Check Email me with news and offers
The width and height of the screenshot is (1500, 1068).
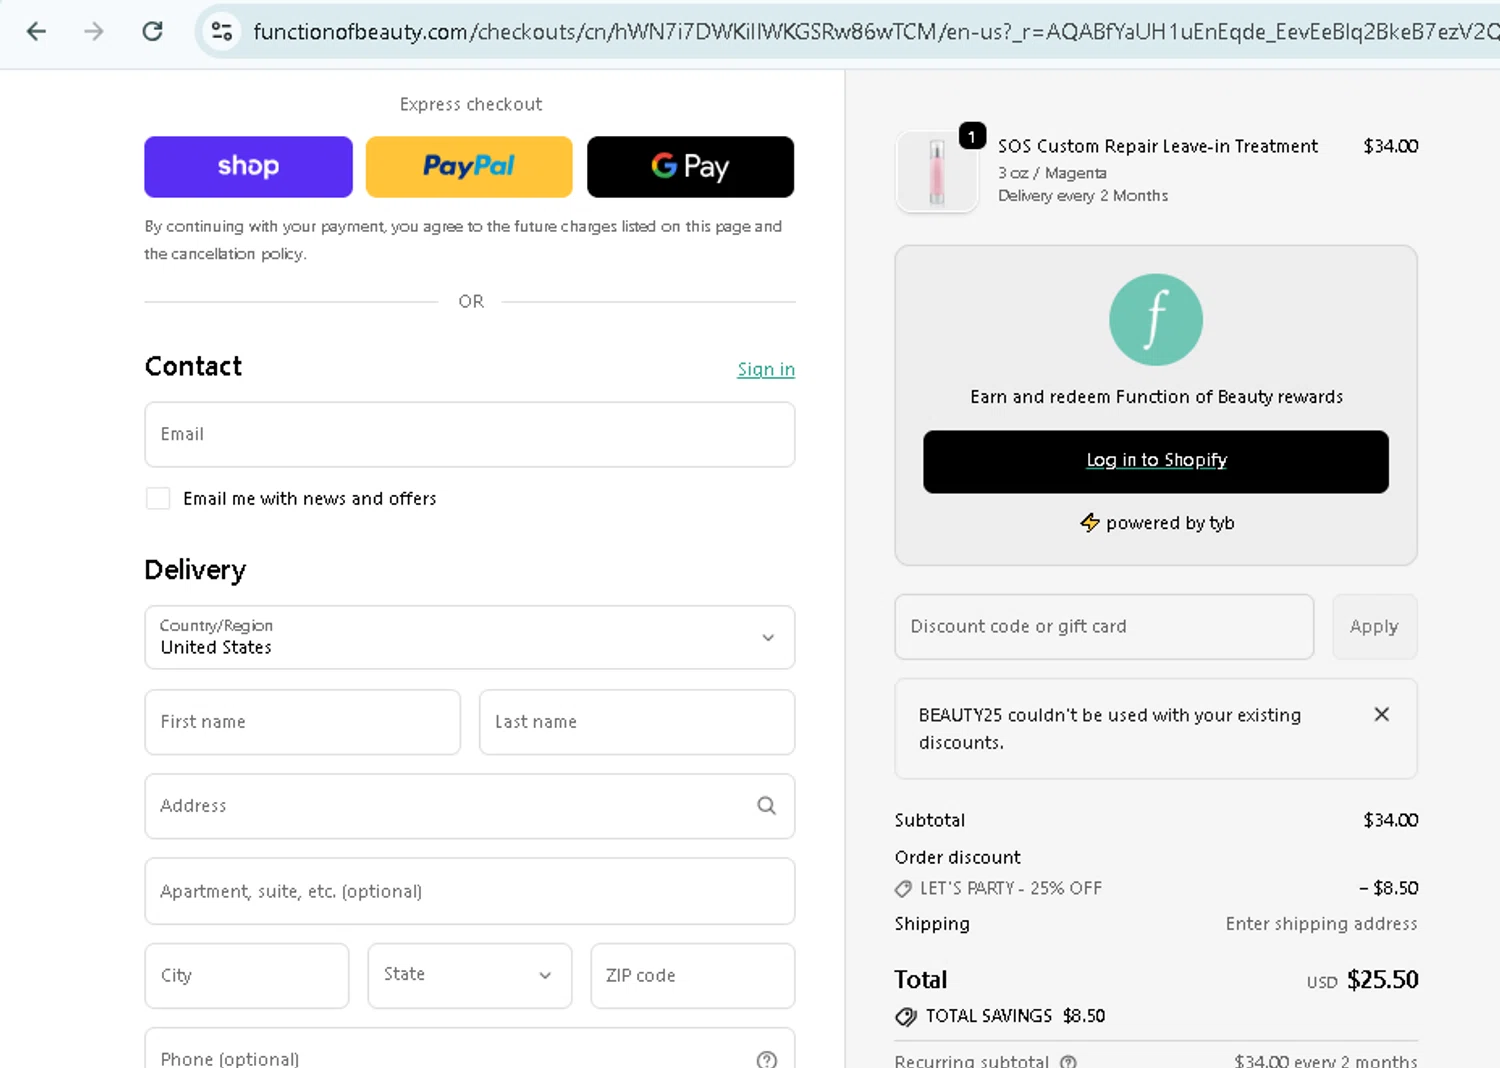pyautogui.click(x=158, y=498)
